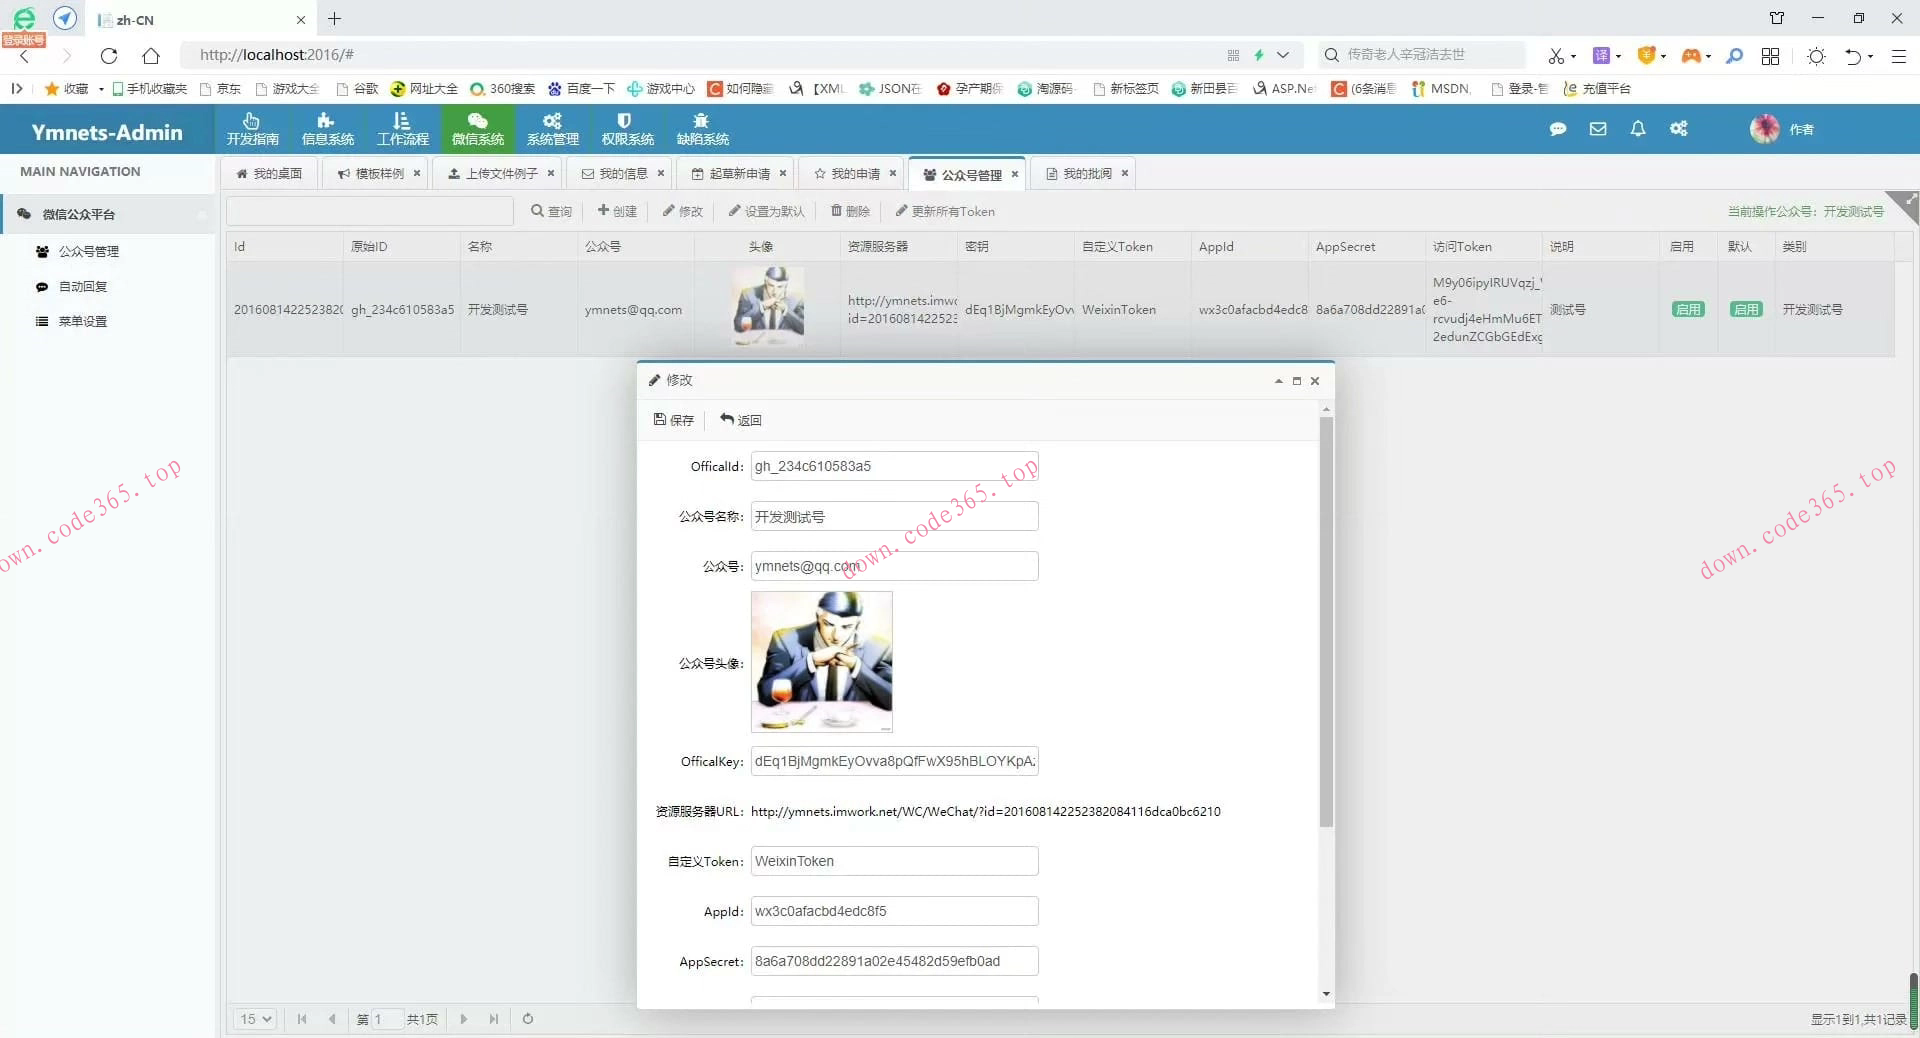
Task: Click the 查询 search button
Action: point(551,211)
